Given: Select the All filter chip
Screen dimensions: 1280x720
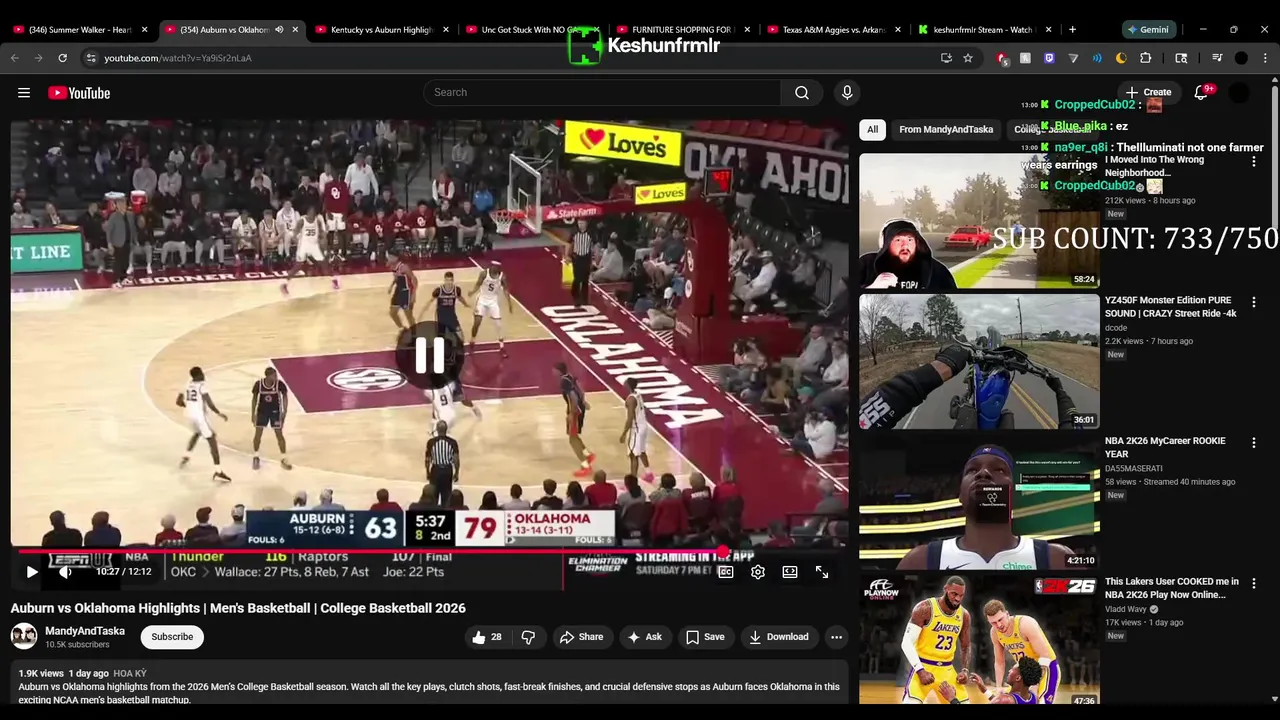Looking at the screenshot, I should (872, 129).
